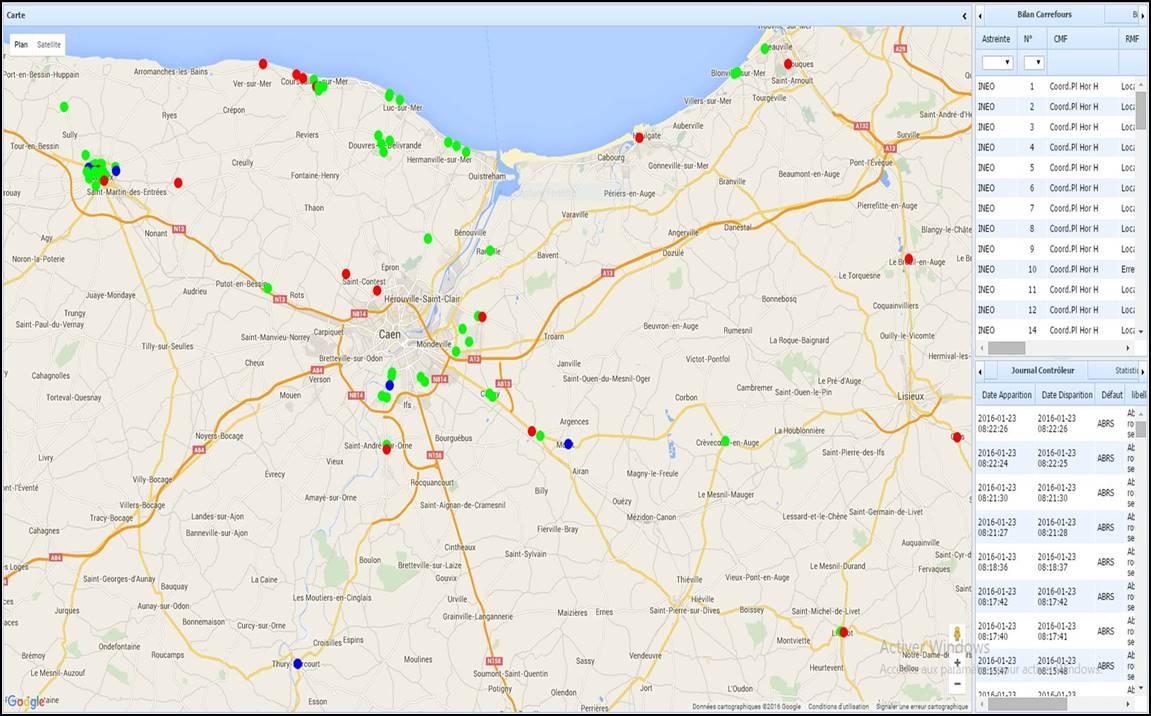
Task: Zoom out with the map minus button
Action: 956,684
